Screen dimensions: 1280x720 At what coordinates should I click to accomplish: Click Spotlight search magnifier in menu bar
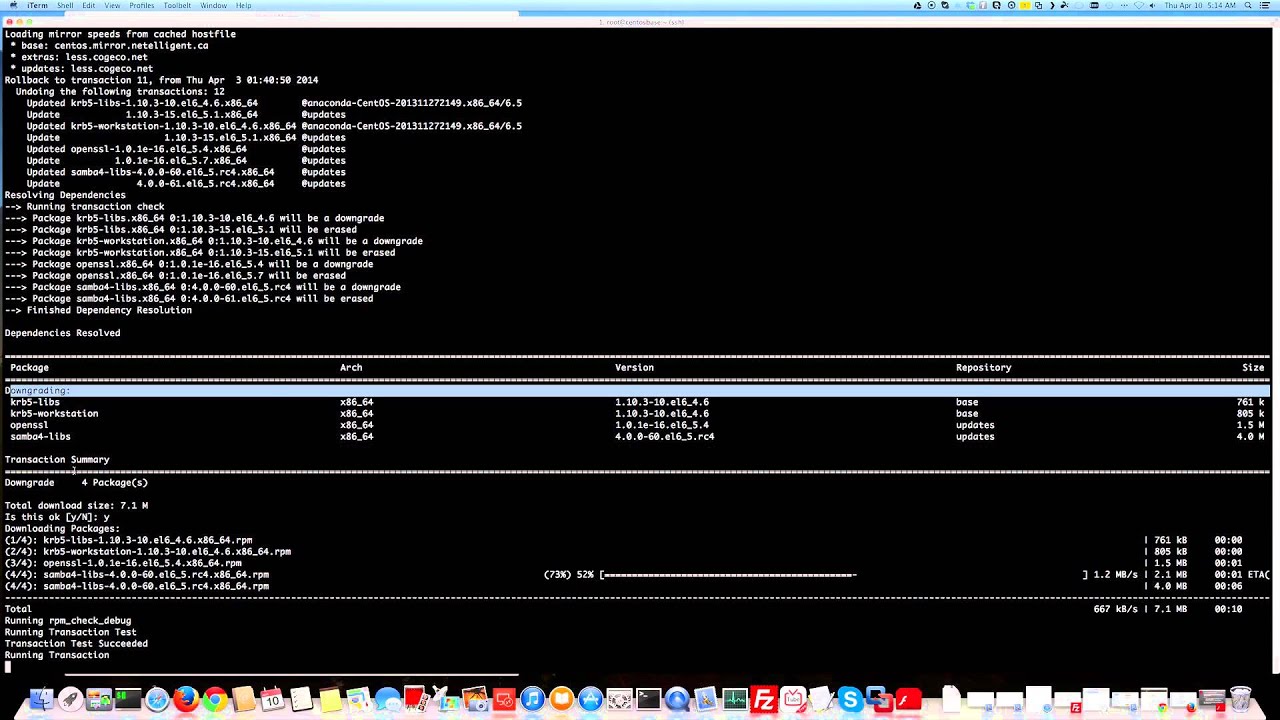point(1248,5)
